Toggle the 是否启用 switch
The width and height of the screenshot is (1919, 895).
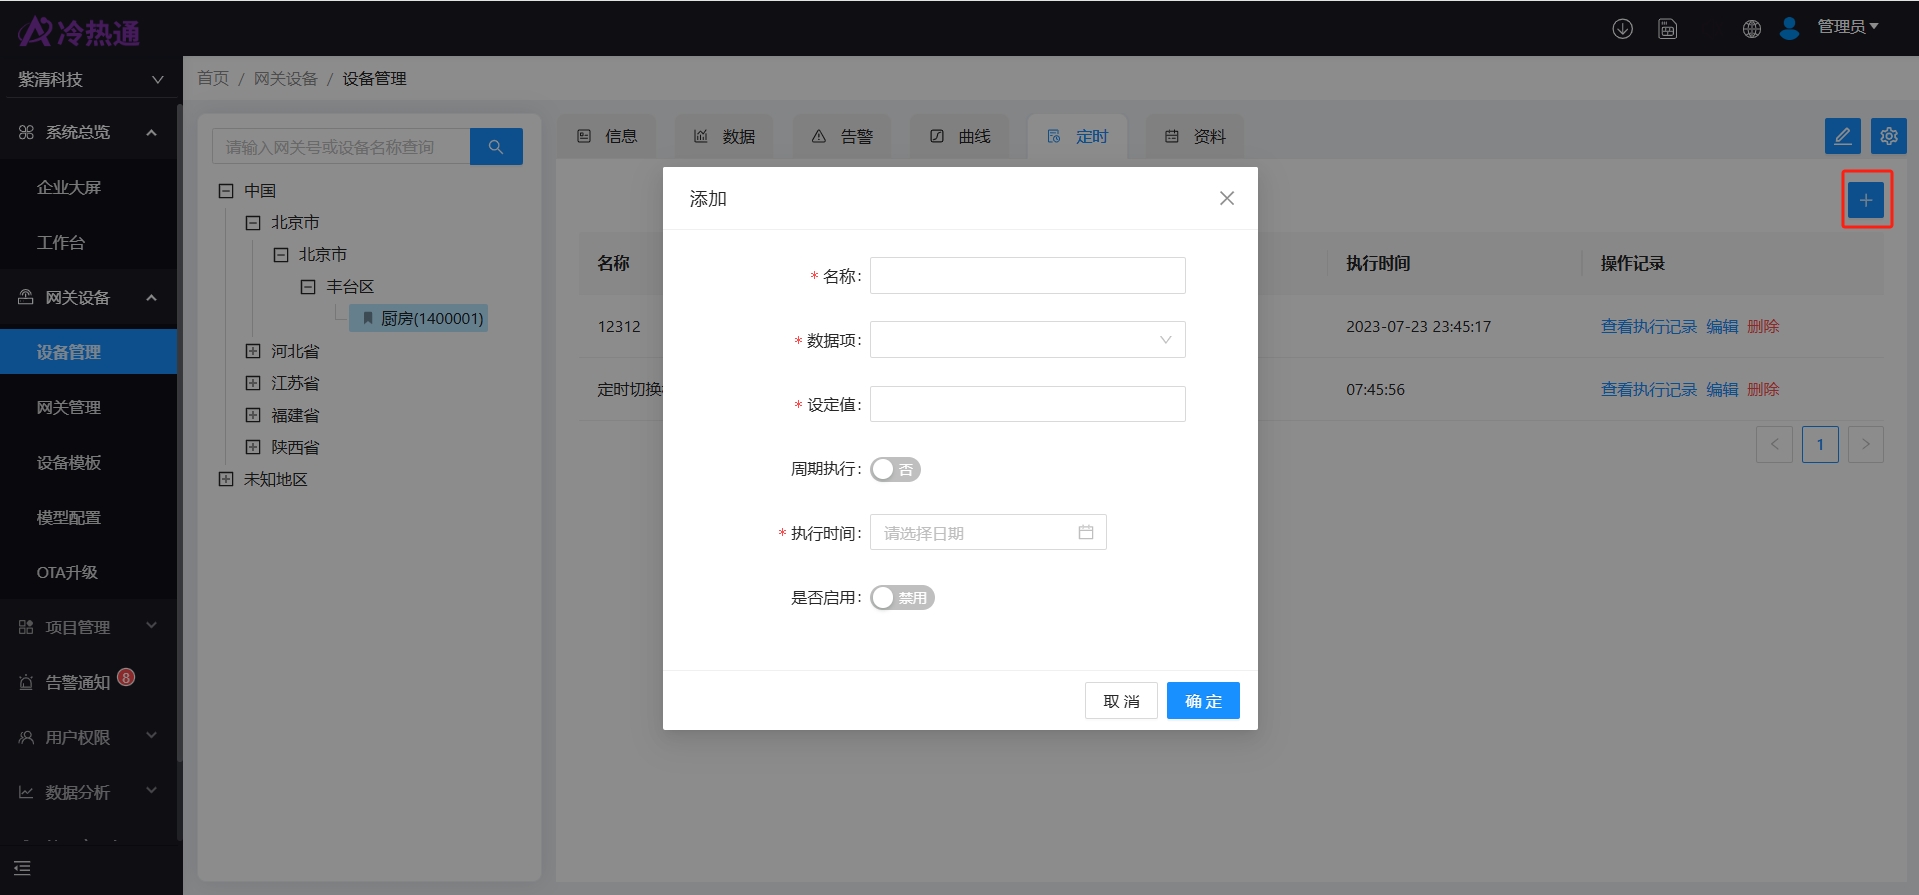[902, 598]
